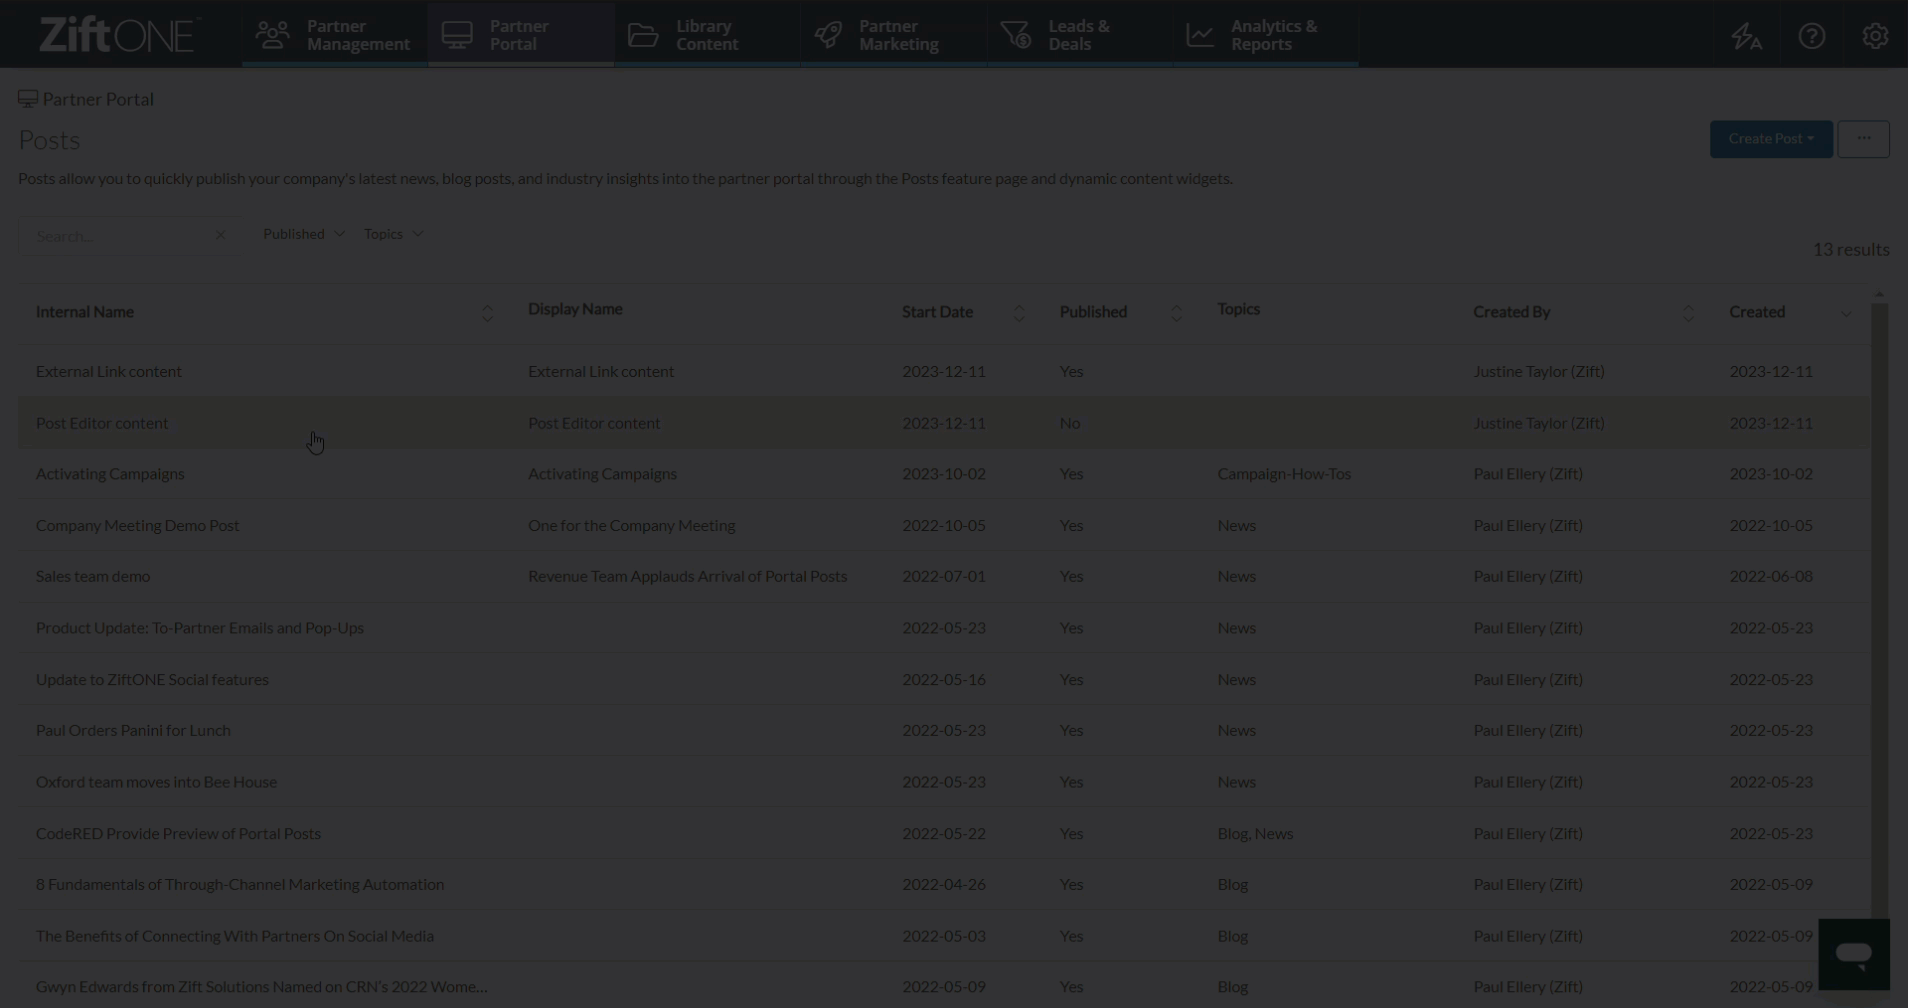Open the Activating Campaigns post
The height and width of the screenshot is (1008, 1908).
[x=110, y=474]
